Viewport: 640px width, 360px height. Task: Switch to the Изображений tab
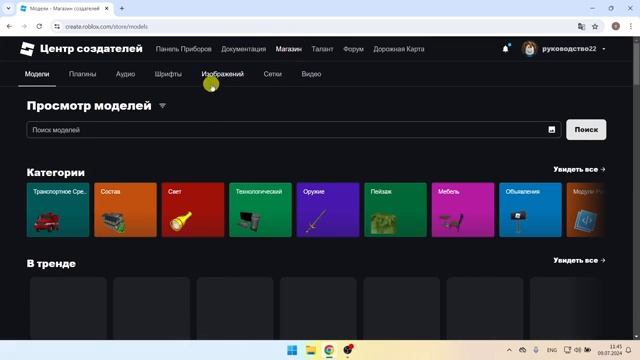(x=222, y=74)
